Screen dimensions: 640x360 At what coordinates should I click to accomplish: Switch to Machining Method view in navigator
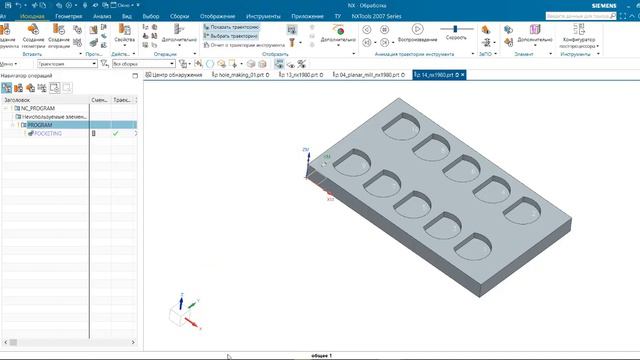(42, 88)
